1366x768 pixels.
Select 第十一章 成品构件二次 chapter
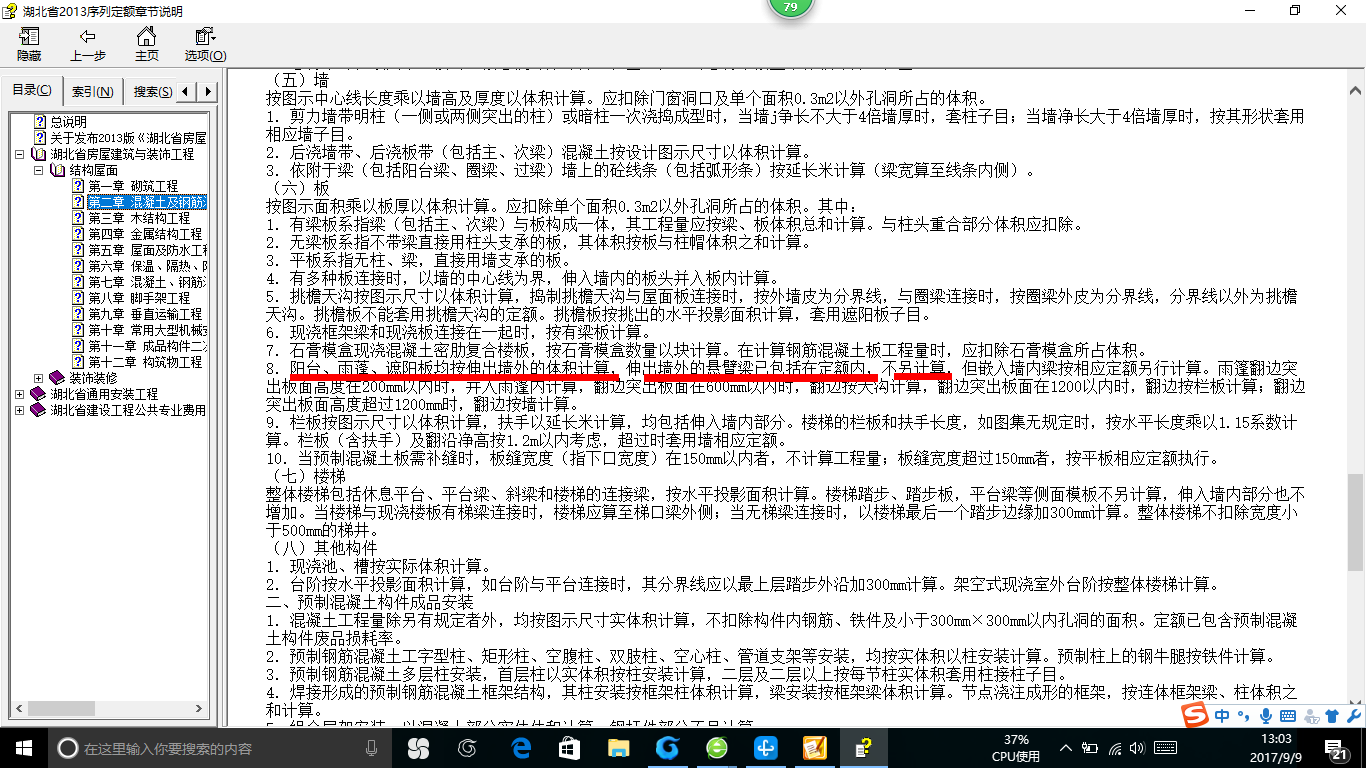(147, 346)
